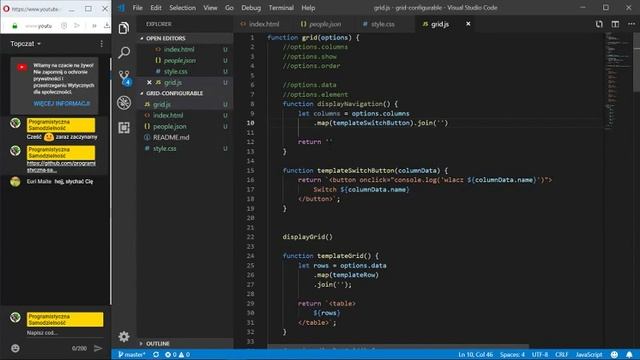Click the Synchronize Changes icon in status bar
This screenshot has width=640, height=360.
coord(156,355)
